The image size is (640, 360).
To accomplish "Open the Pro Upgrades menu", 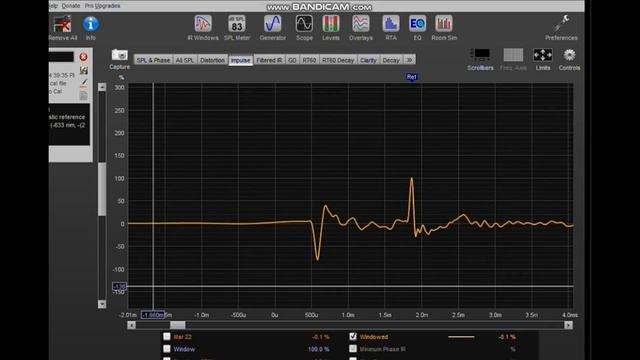I will click(102, 6).
